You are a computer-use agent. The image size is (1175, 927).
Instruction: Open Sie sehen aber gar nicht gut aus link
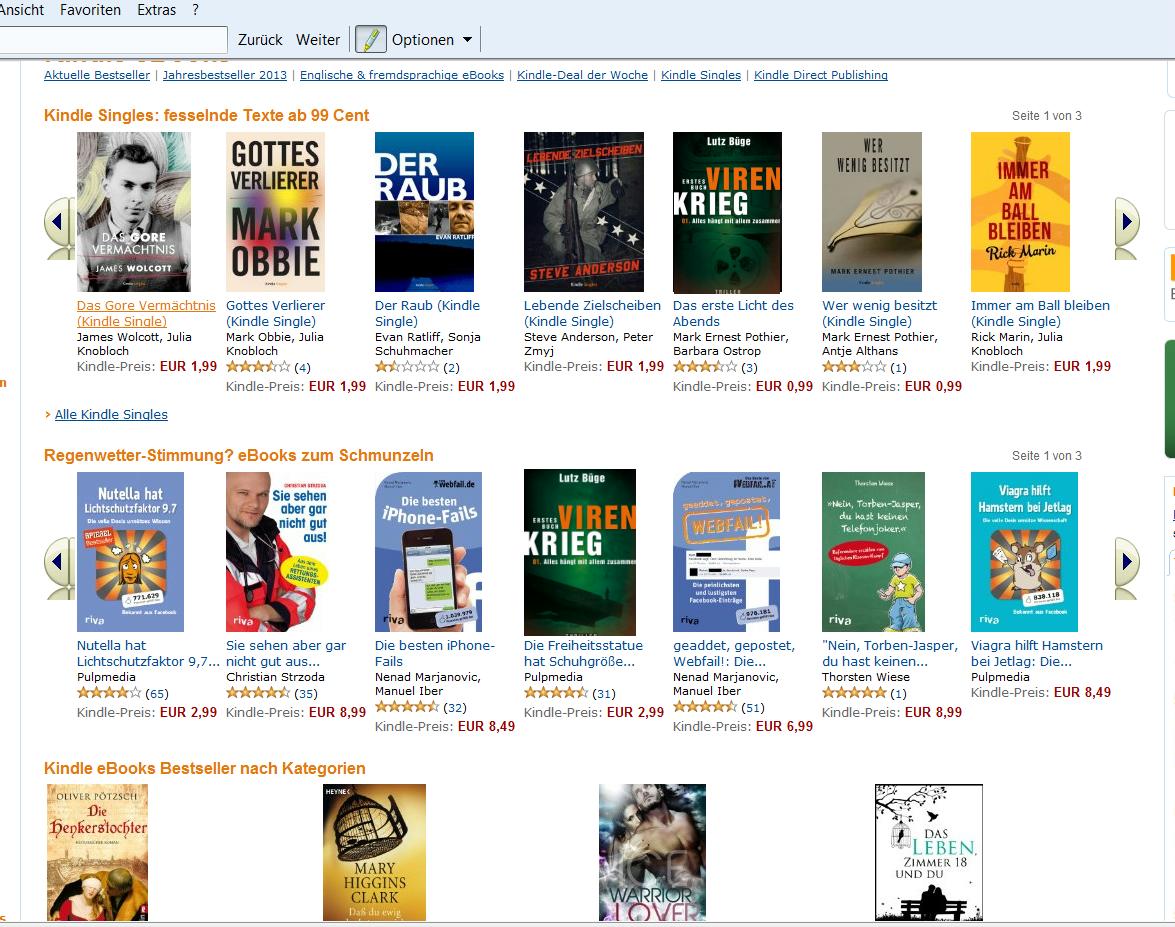(286, 653)
